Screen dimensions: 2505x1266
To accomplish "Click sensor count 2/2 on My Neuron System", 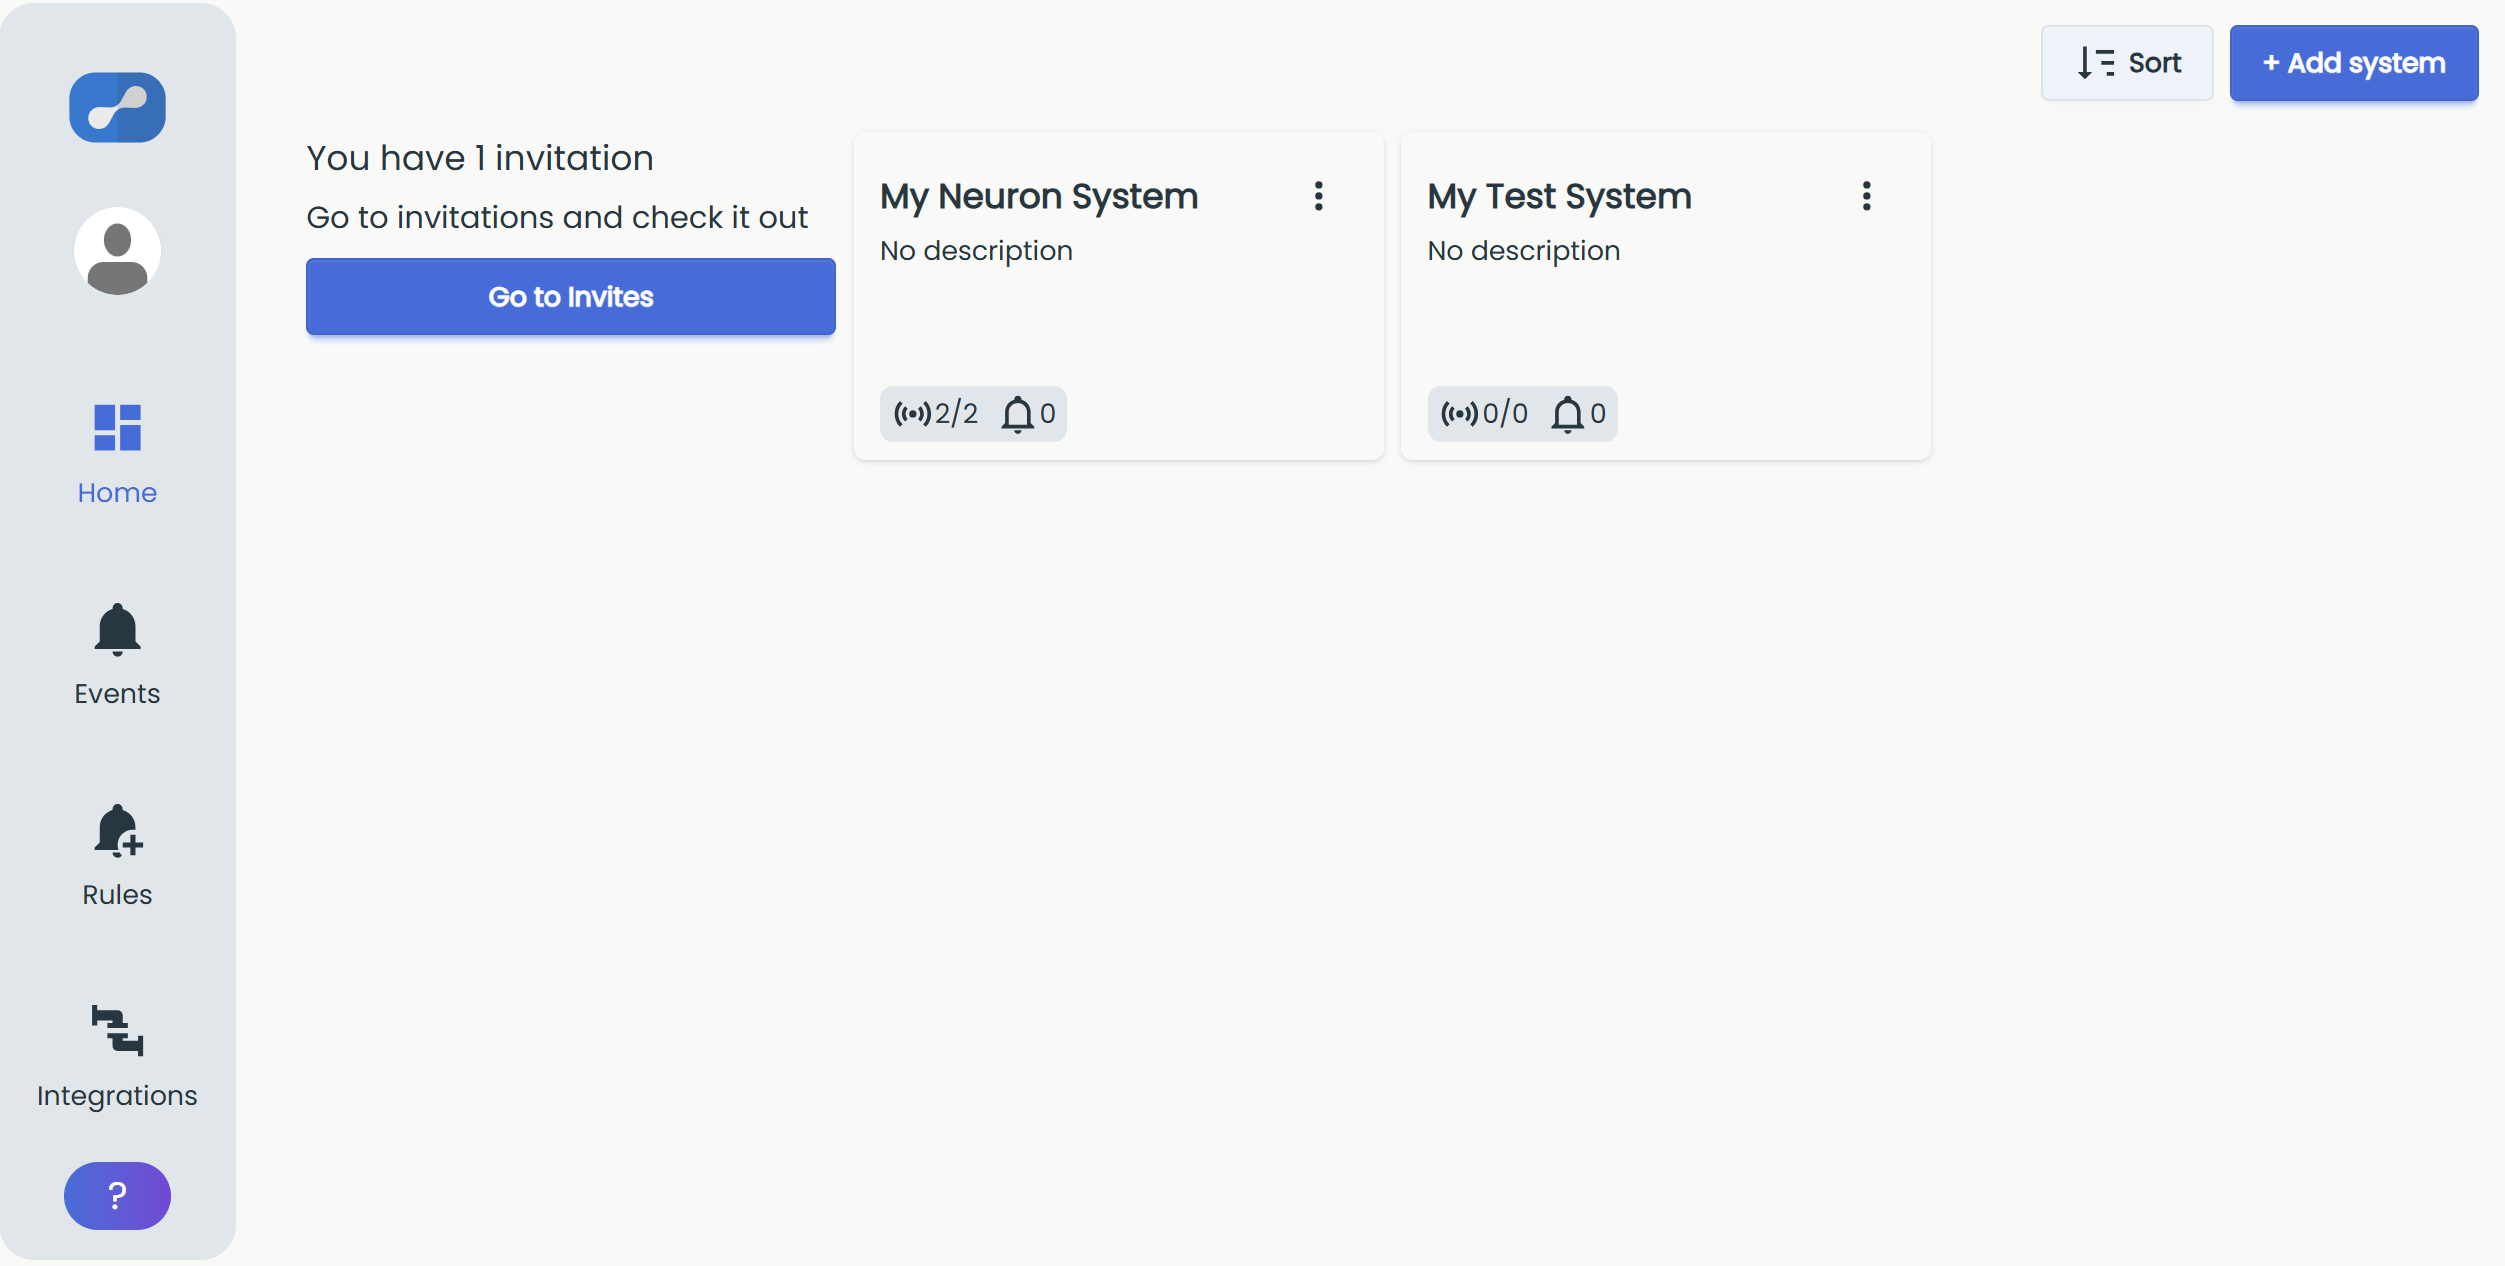I will [x=936, y=413].
